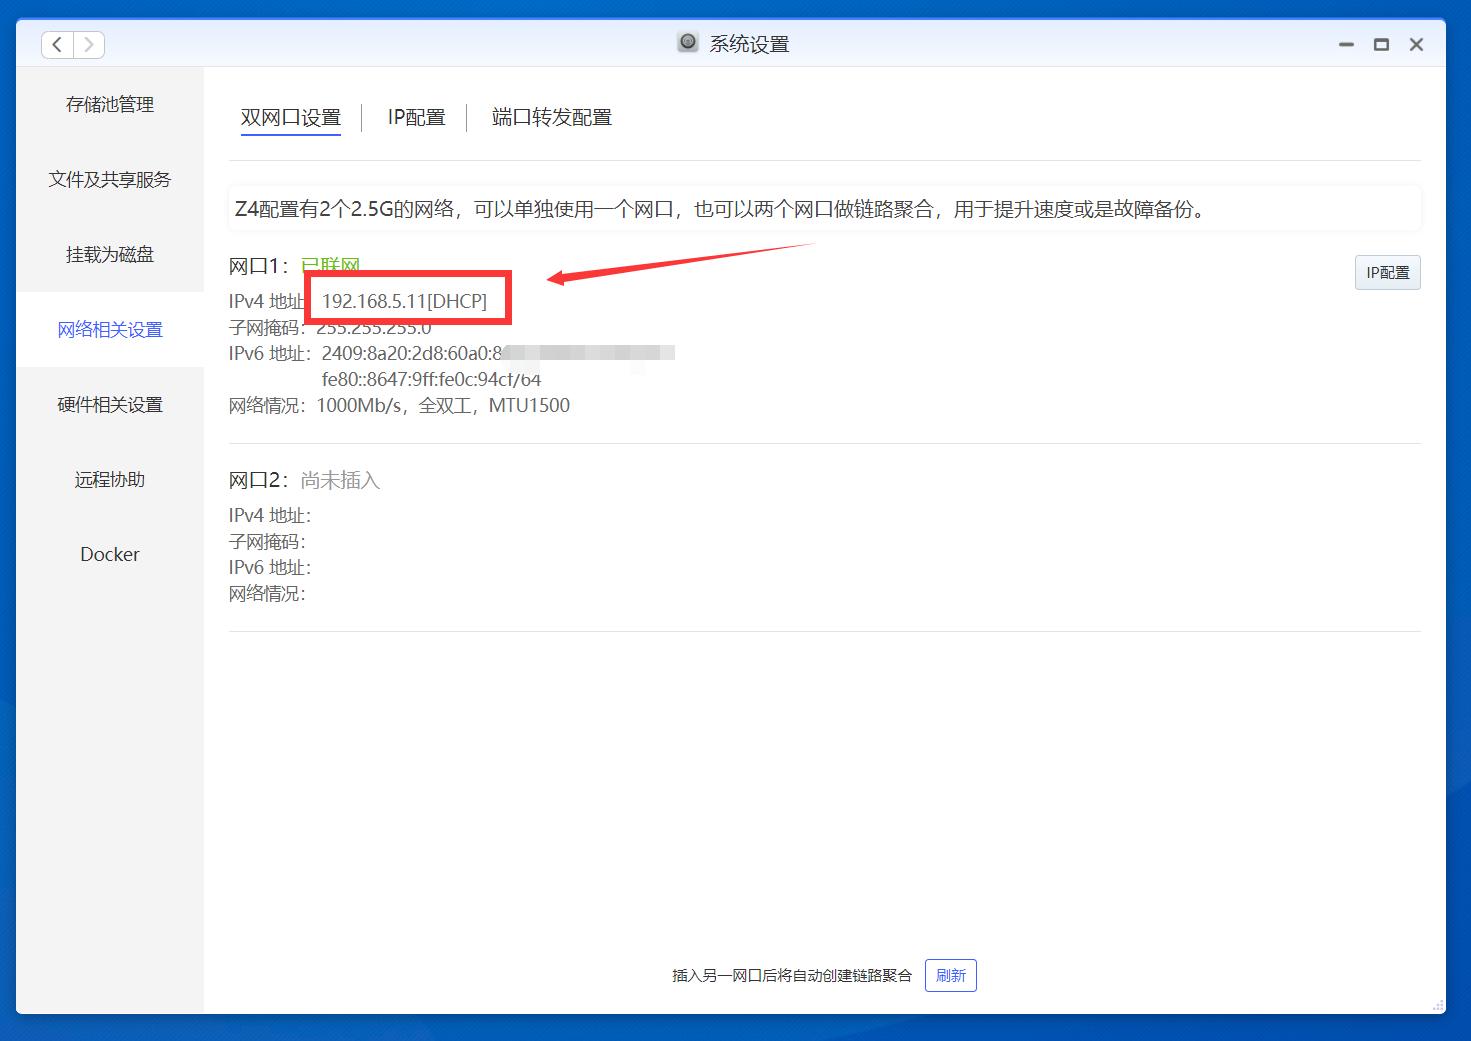Switch to the 端口转发配置 port forwarding tab

point(550,117)
